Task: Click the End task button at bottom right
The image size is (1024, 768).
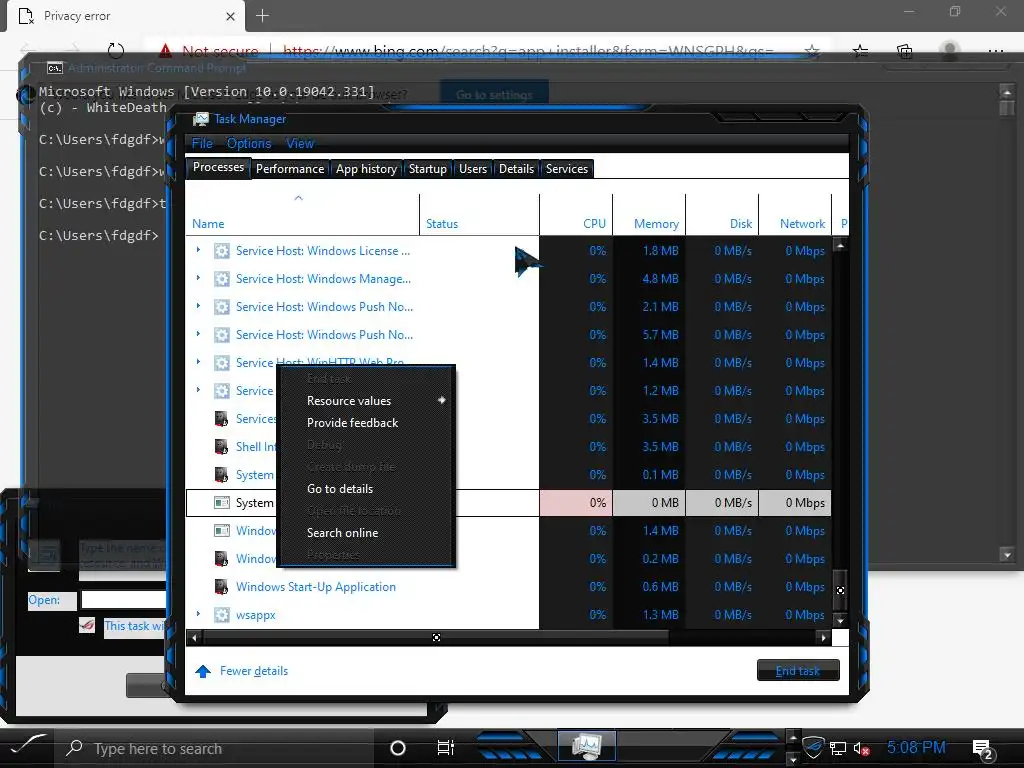Action: (798, 671)
